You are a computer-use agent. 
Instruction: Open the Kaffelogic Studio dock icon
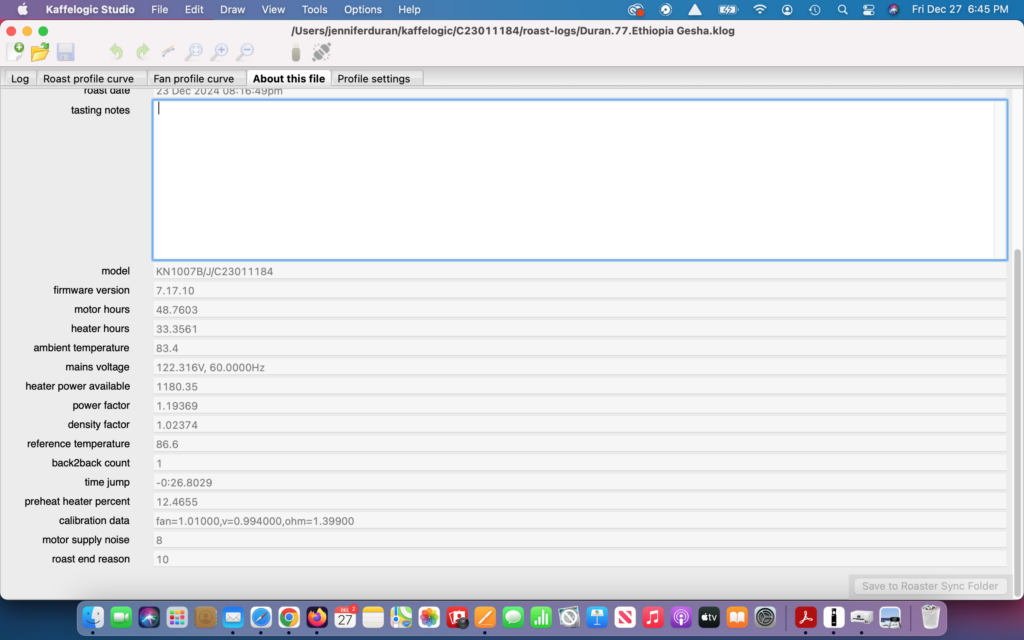coord(833,616)
